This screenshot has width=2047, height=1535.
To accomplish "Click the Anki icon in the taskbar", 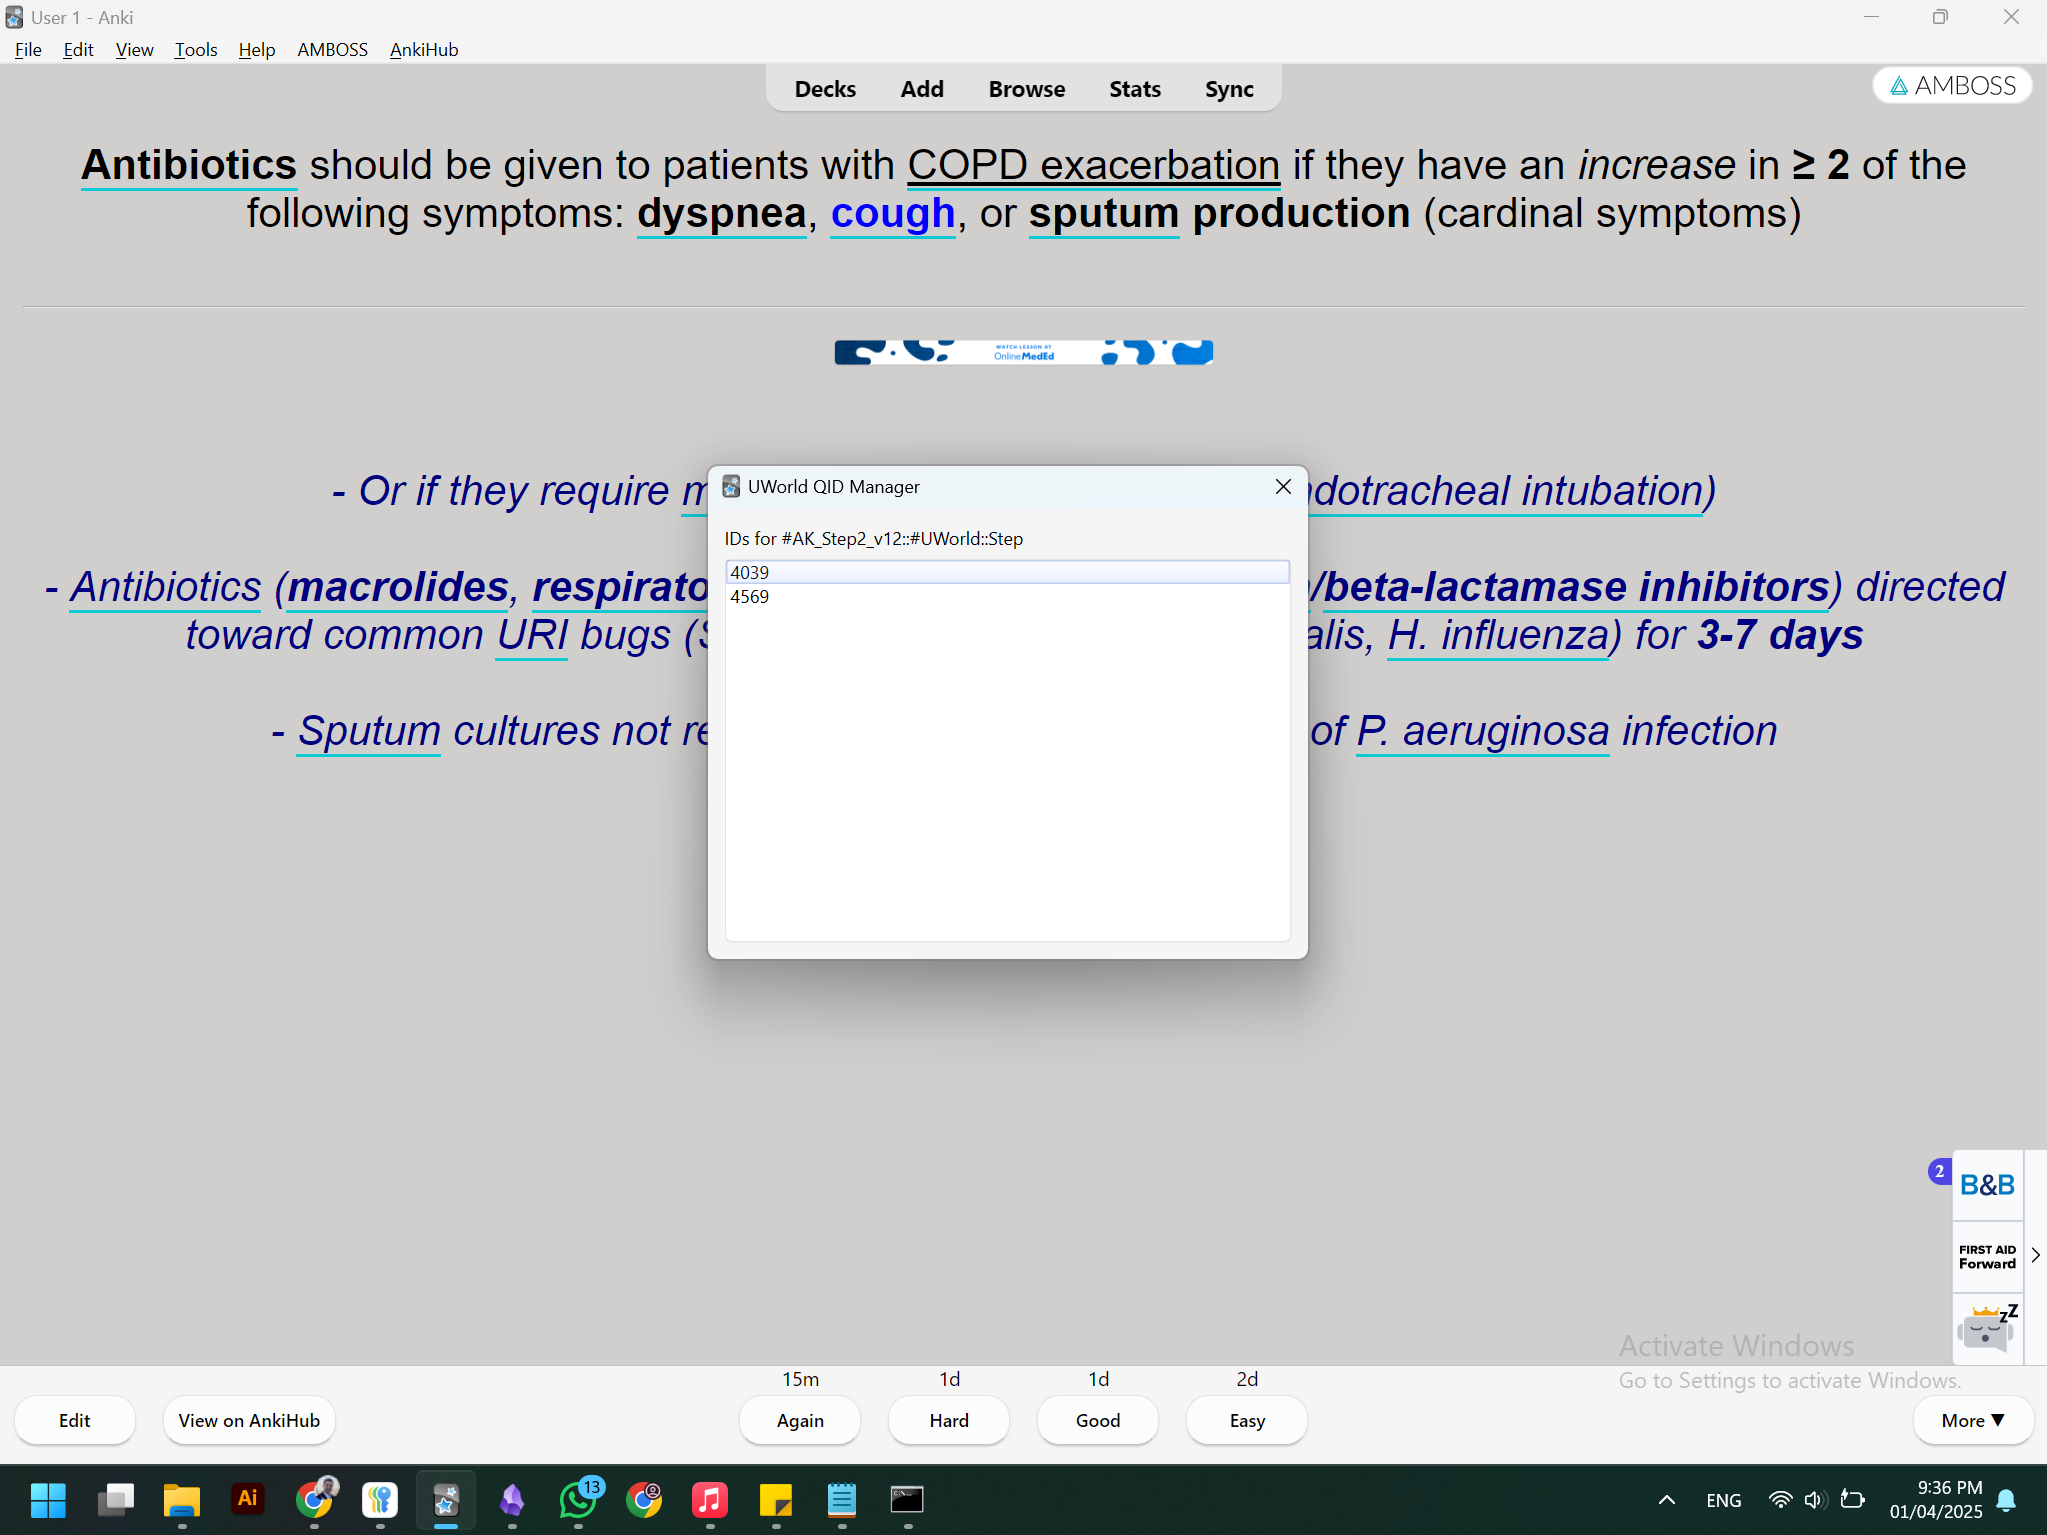I will tap(446, 1500).
